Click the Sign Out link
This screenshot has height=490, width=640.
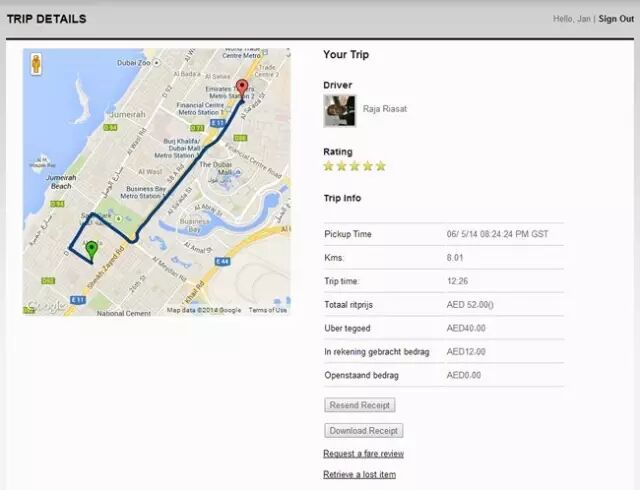click(x=616, y=19)
